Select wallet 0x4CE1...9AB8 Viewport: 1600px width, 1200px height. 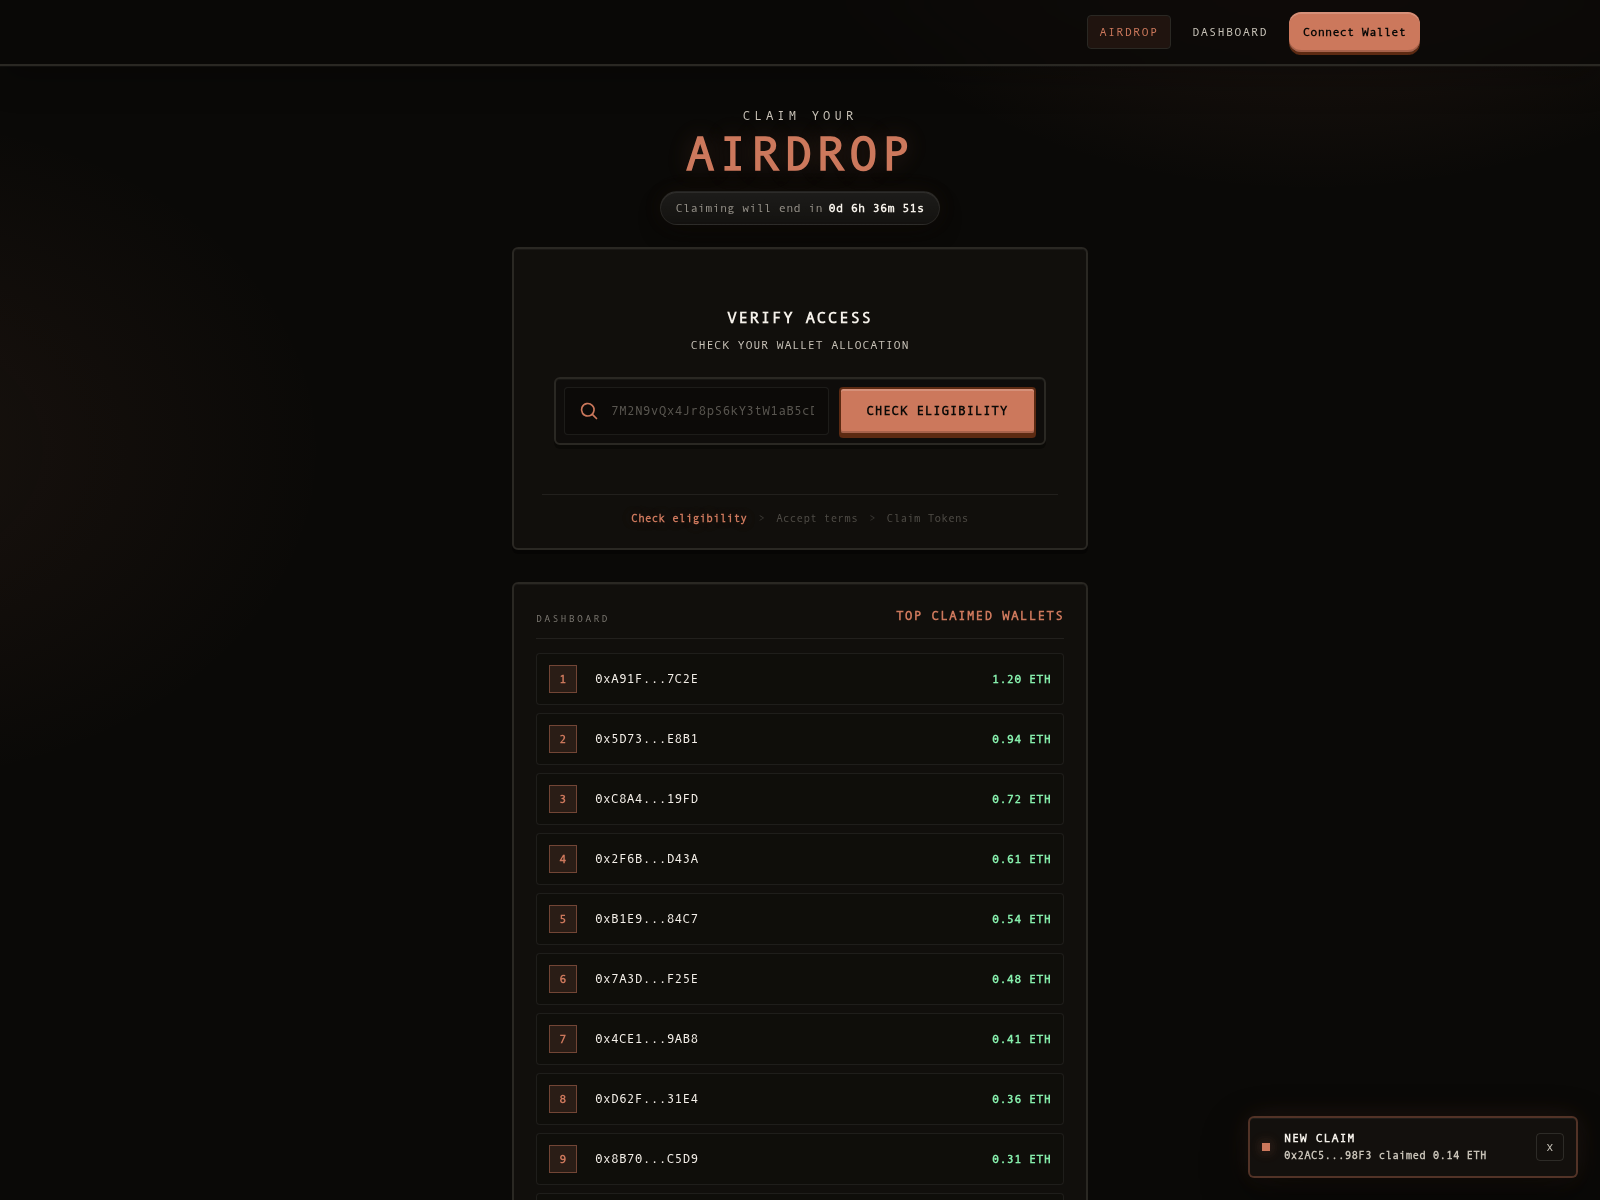point(647,1039)
